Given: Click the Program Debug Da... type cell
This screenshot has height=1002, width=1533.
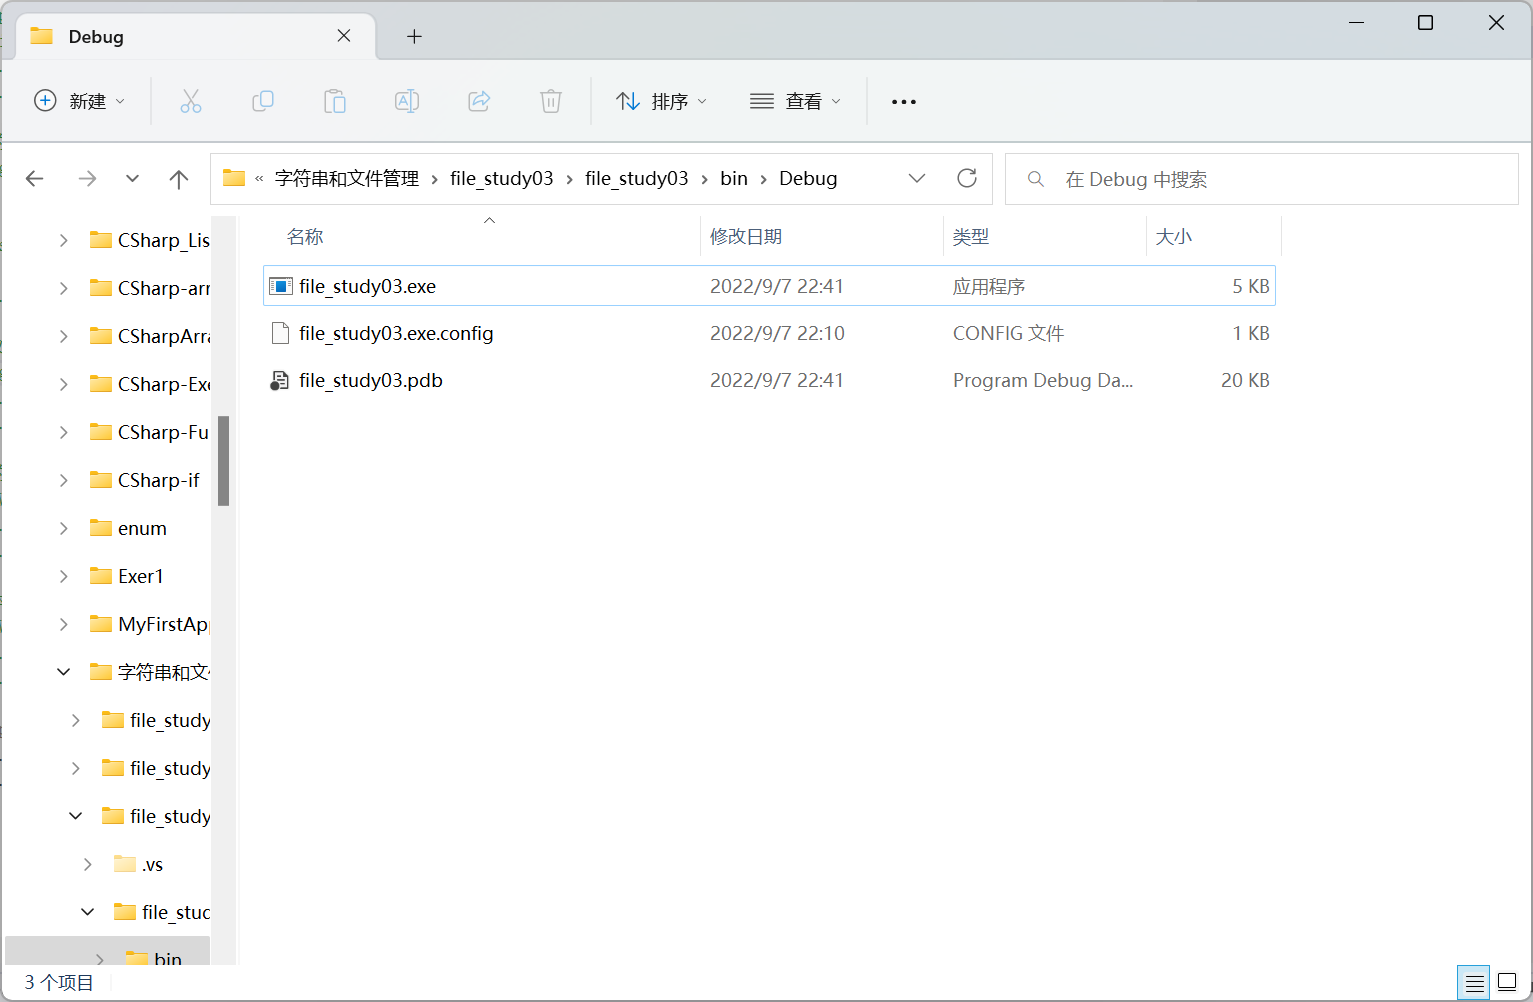Looking at the screenshot, I should [1043, 380].
